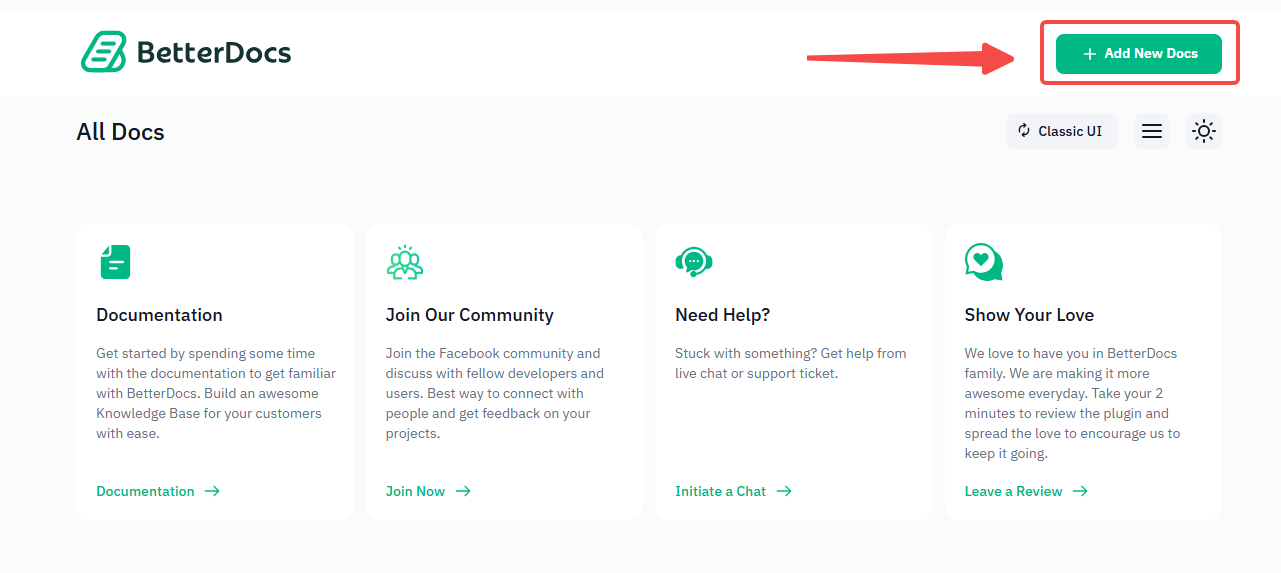Toggle light/dark mode sun icon
This screenshot has height=573, width=1281.
pos(1204,131)
